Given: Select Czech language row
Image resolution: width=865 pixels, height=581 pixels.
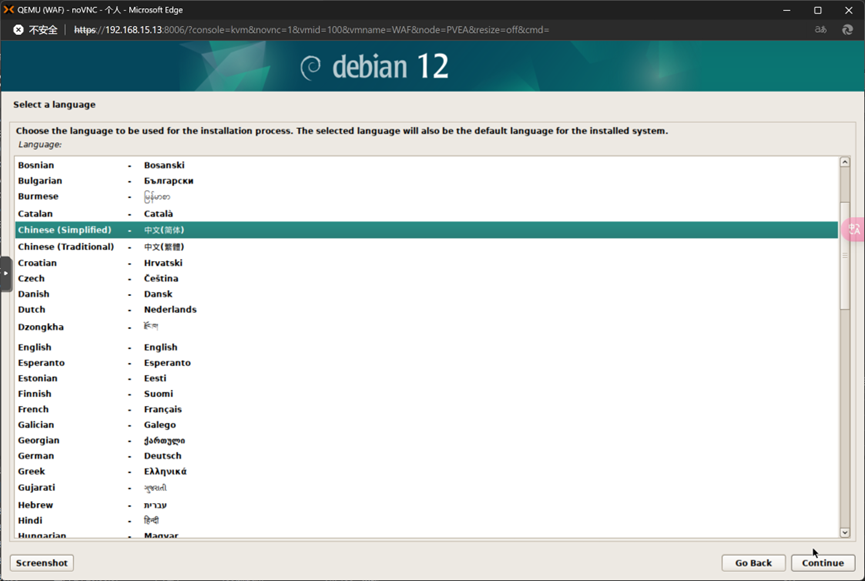Looking at the screenshot, I should (426, 278).
